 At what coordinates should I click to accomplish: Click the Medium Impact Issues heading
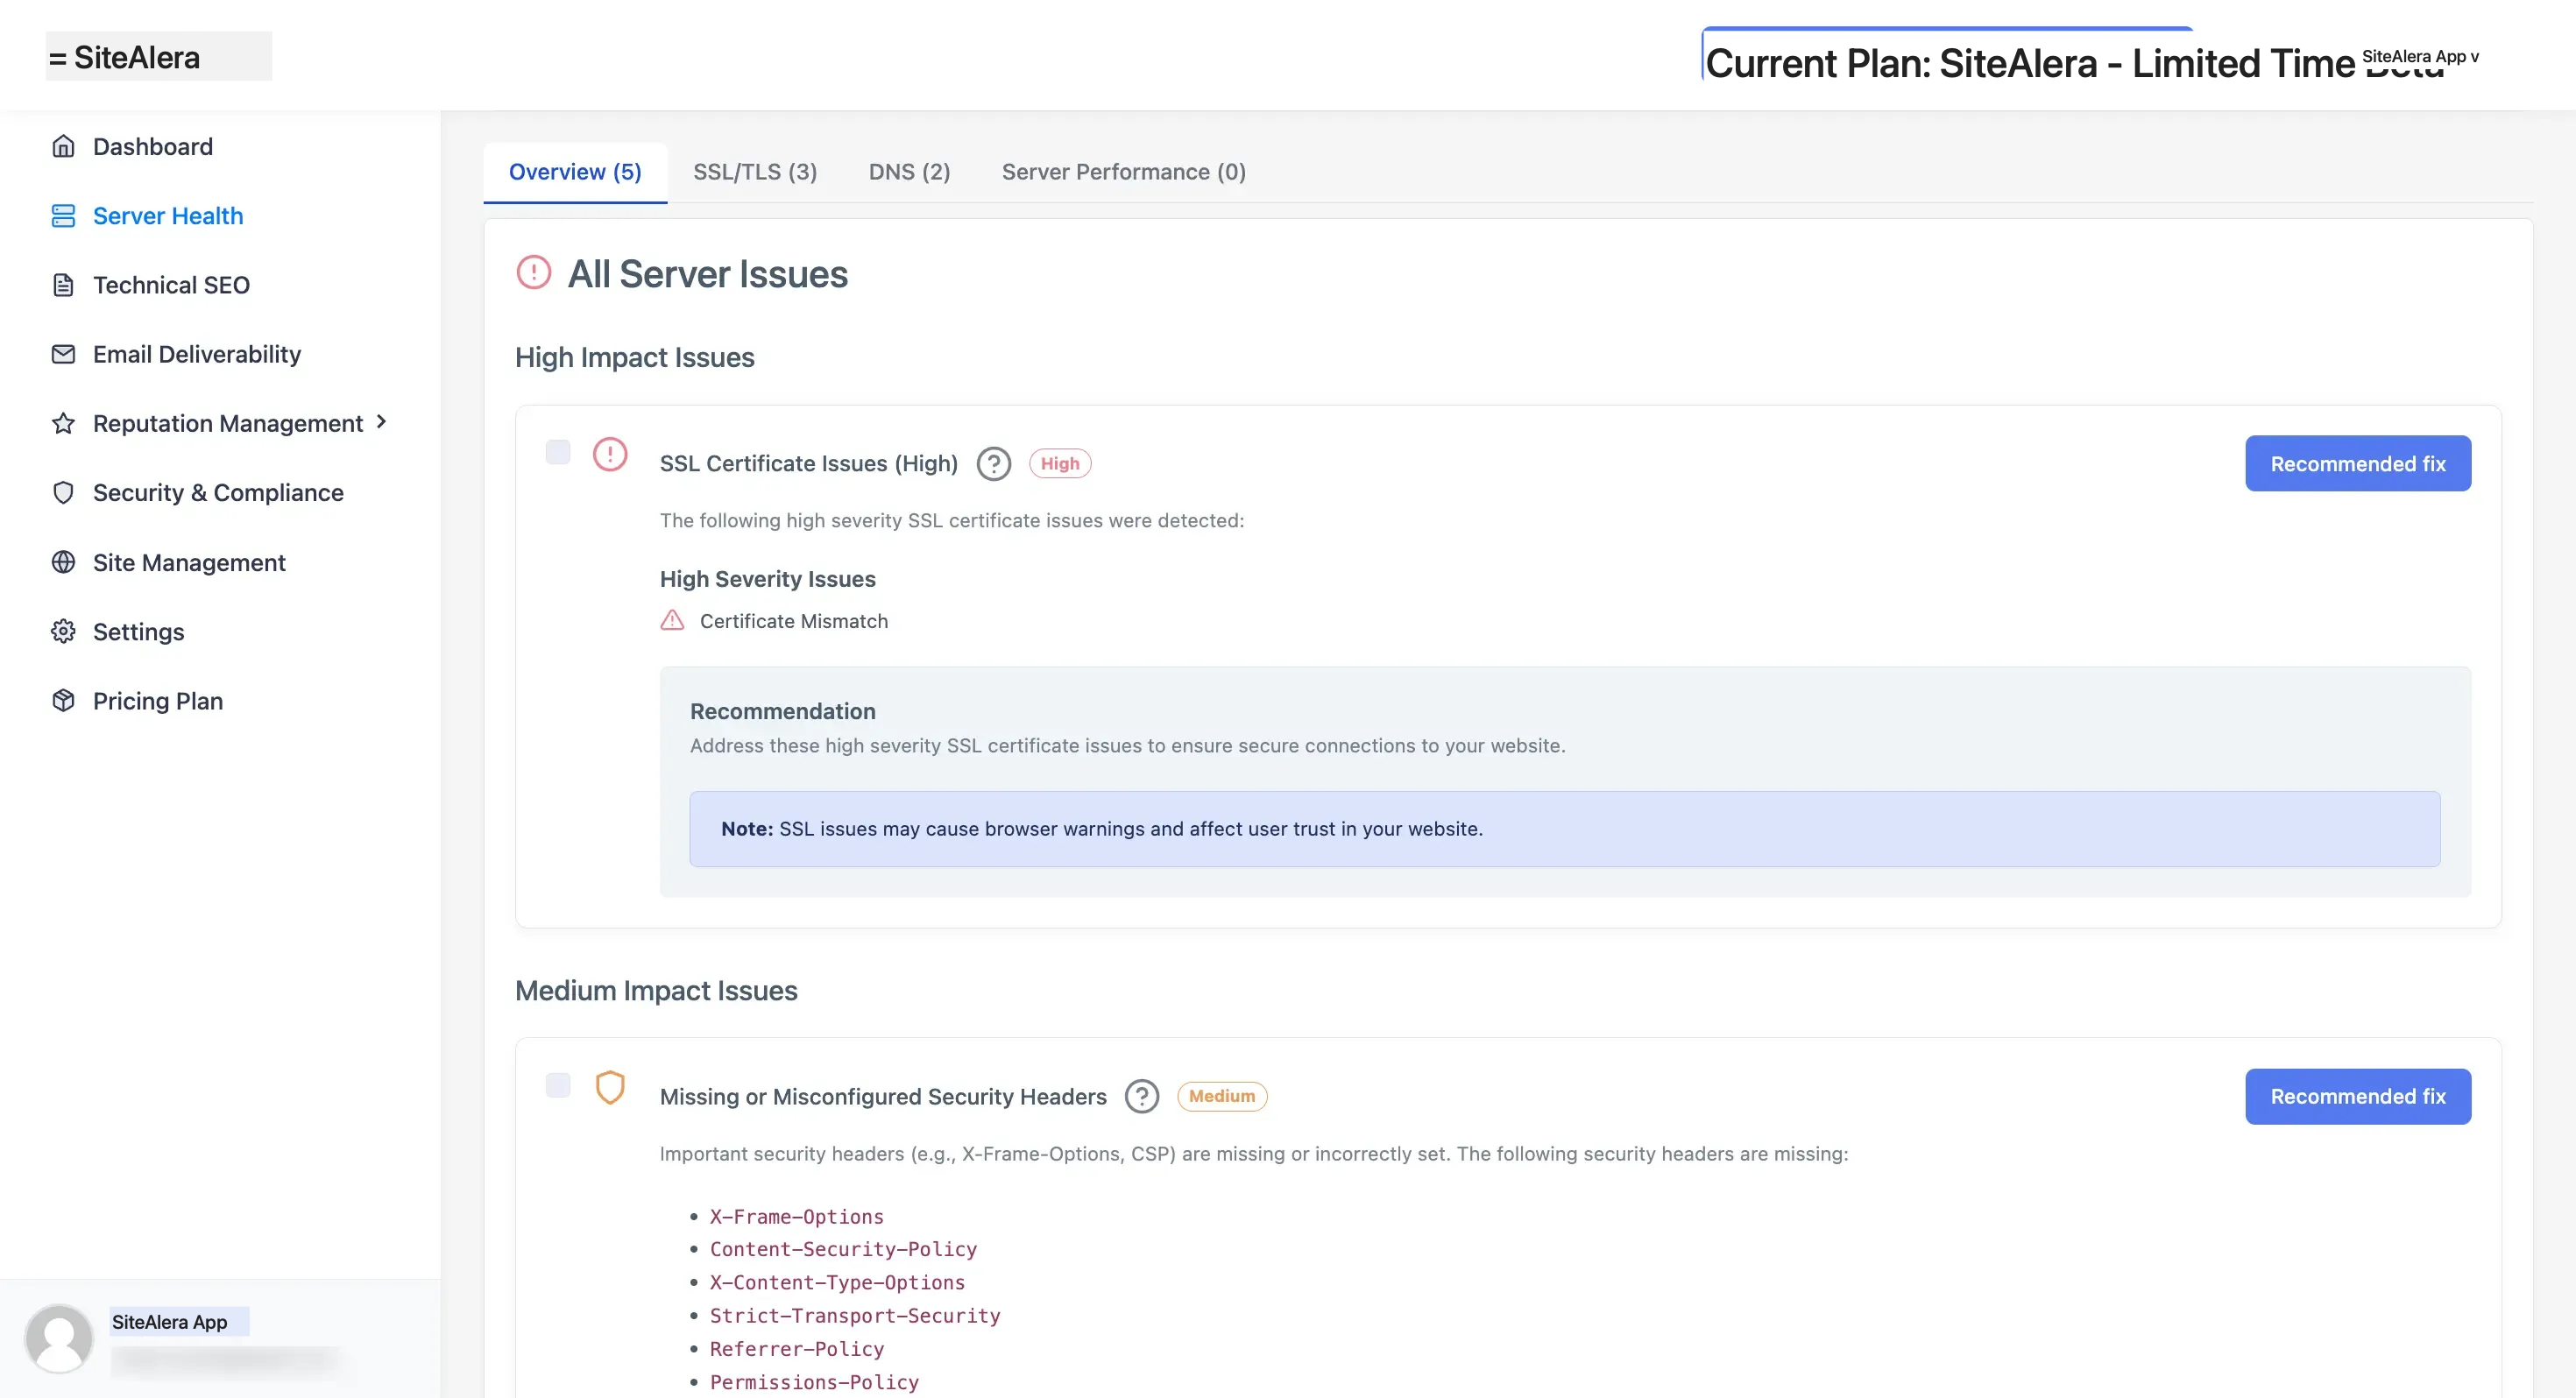coord(656,990)
